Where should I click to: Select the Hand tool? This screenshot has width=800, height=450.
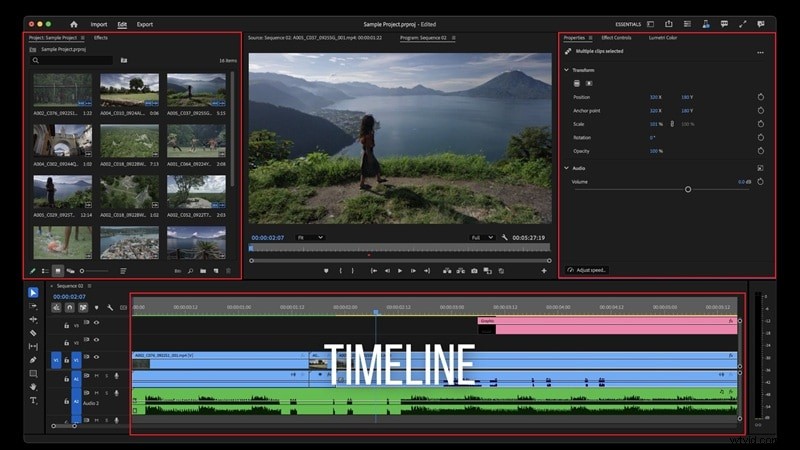coord(33,387)
